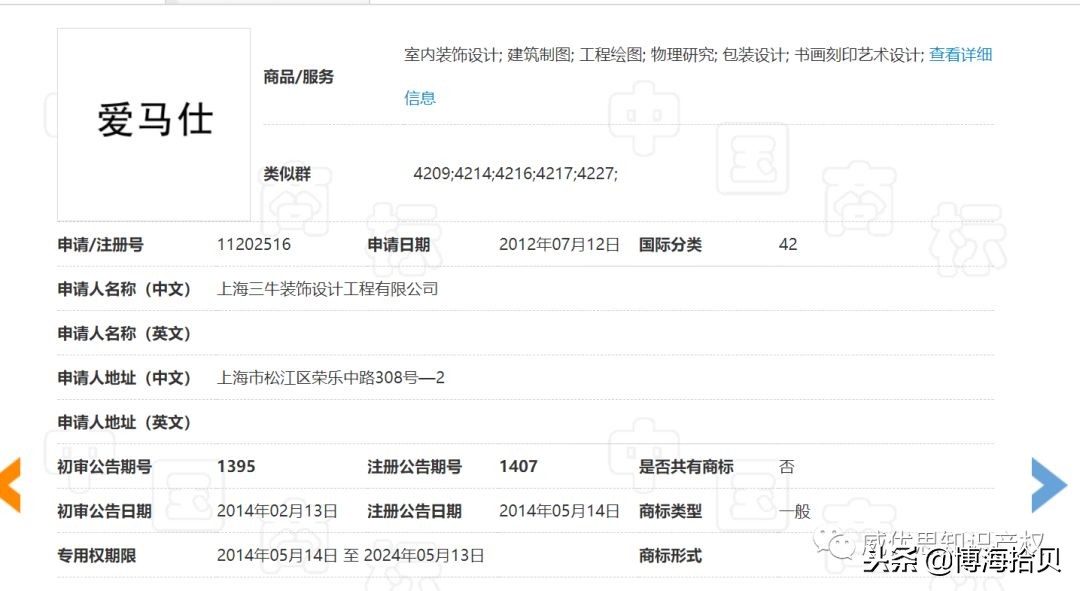Click the 国际分类 label
The height and width of the screenshot is (591, 1080).
pyautogui.click(x=670, y=245)
